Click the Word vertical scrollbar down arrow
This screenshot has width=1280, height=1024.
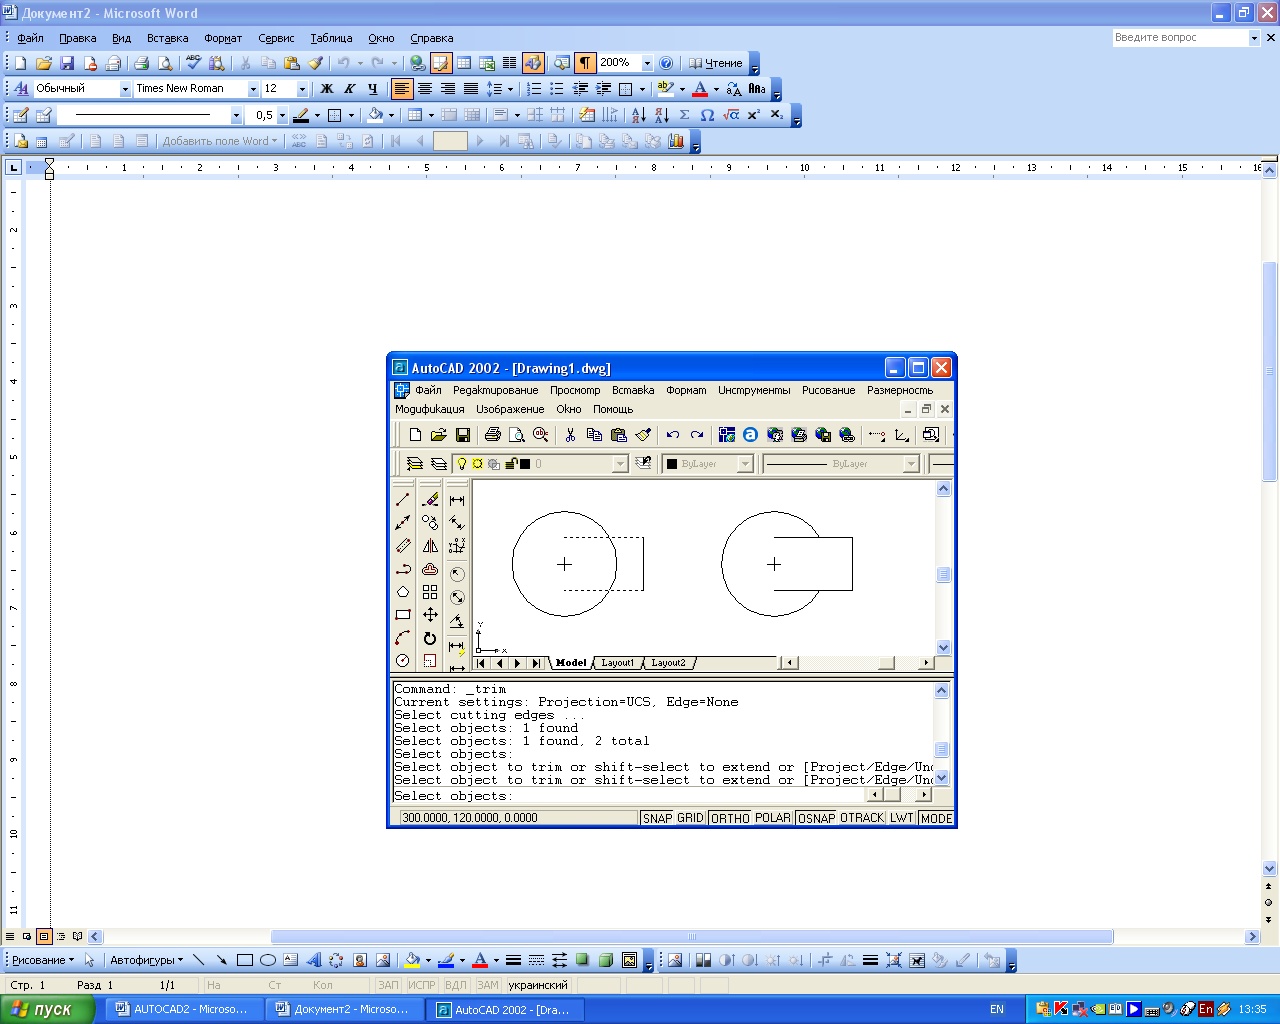(1270, 869)
